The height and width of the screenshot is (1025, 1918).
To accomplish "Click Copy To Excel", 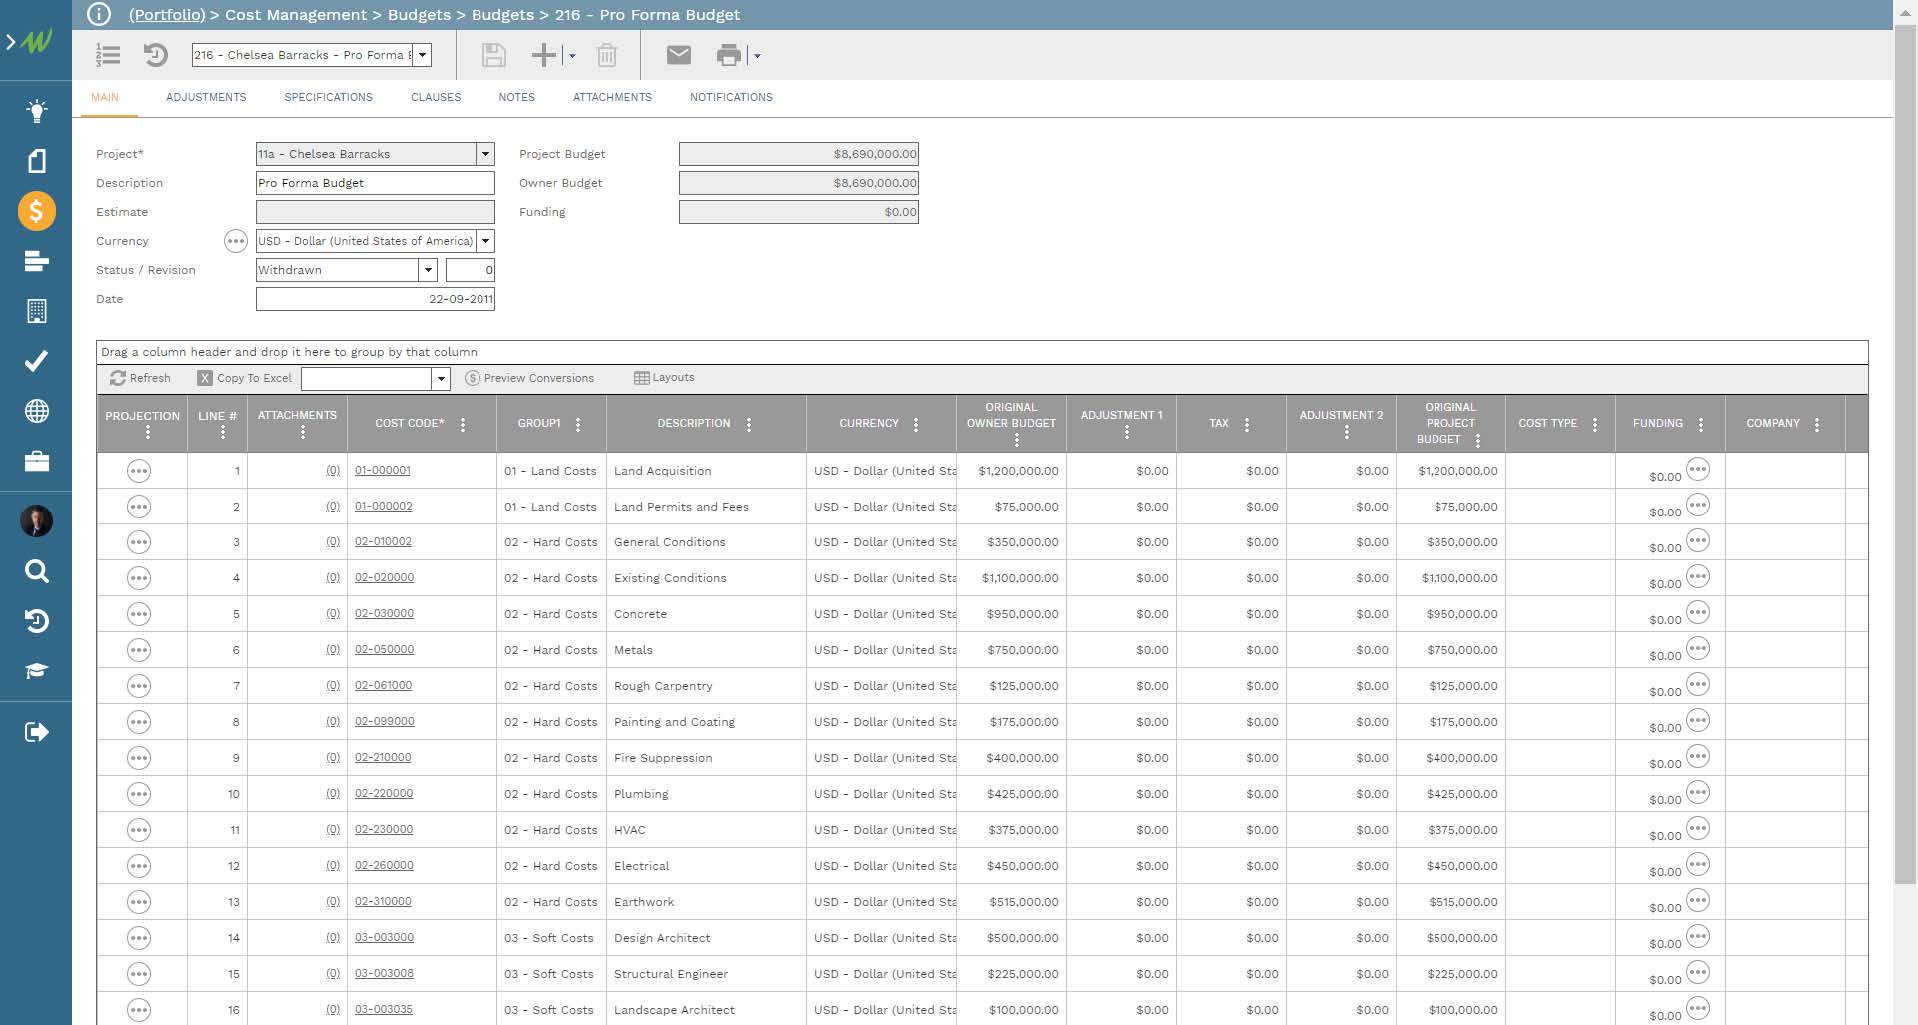I will (244, 378).
